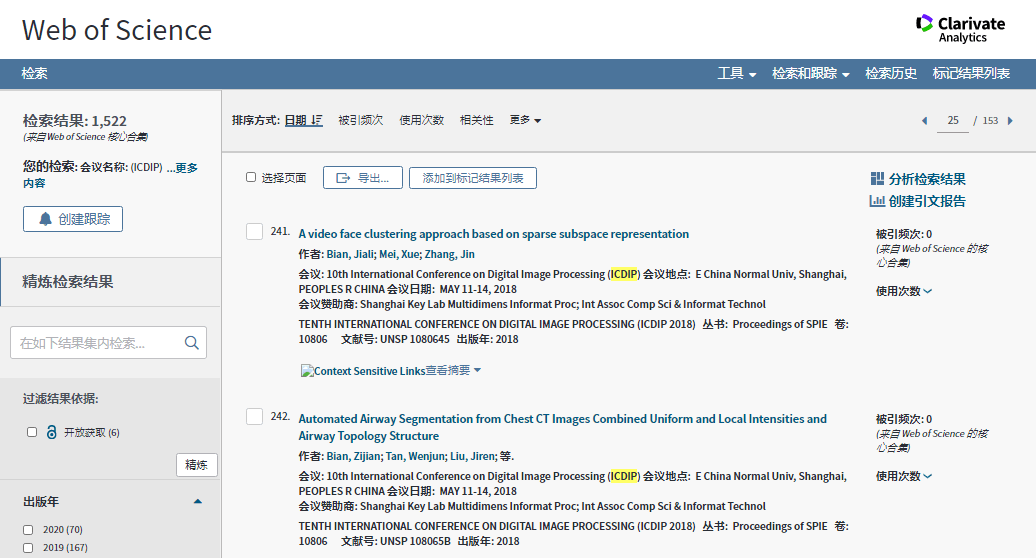This screenshot has height=558, width=1036.
Task: Select checkbox for result 242
Action: coord(254,416)
